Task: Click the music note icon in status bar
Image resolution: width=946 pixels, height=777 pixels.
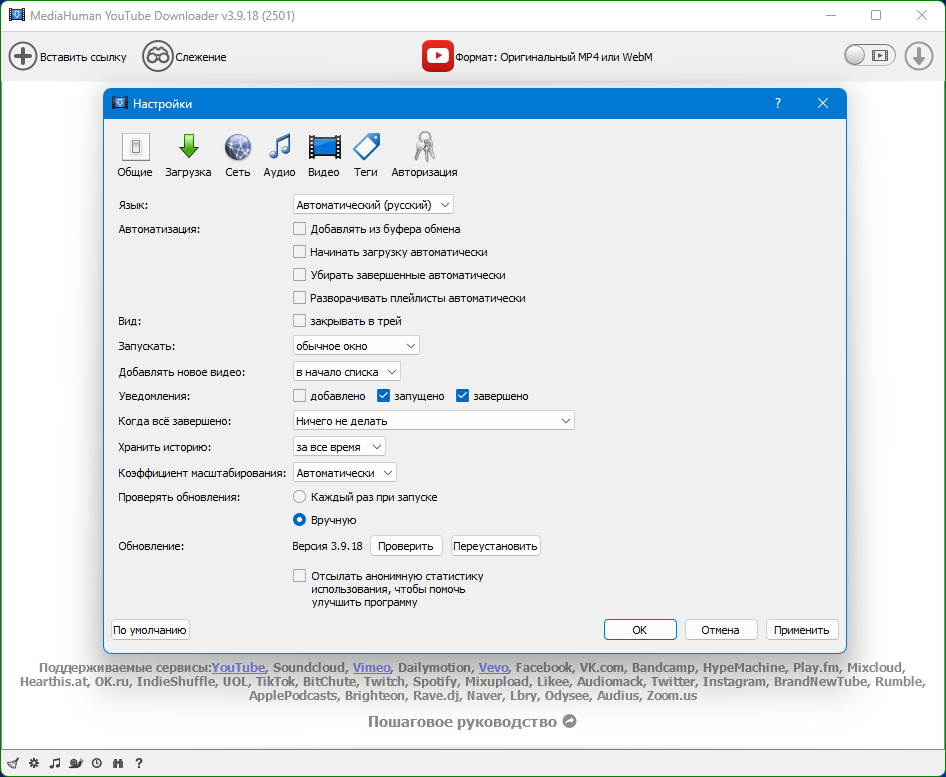Action: (55, 763)
